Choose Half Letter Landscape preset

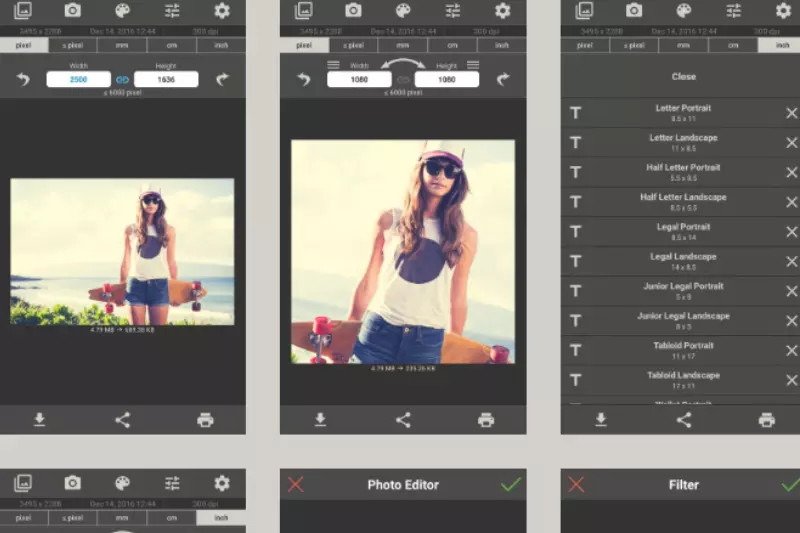[683, 201]
